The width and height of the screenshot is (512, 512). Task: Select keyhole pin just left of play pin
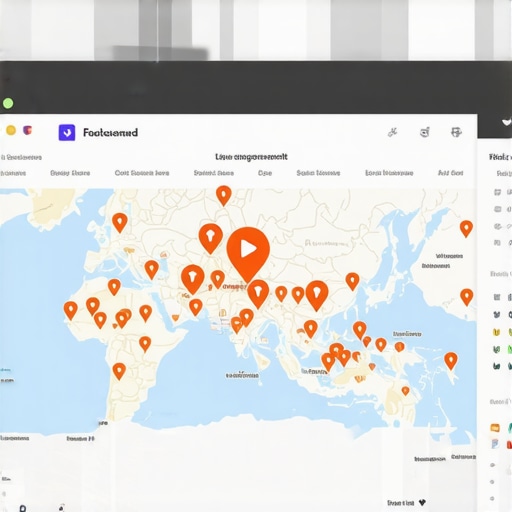[211, 239]
